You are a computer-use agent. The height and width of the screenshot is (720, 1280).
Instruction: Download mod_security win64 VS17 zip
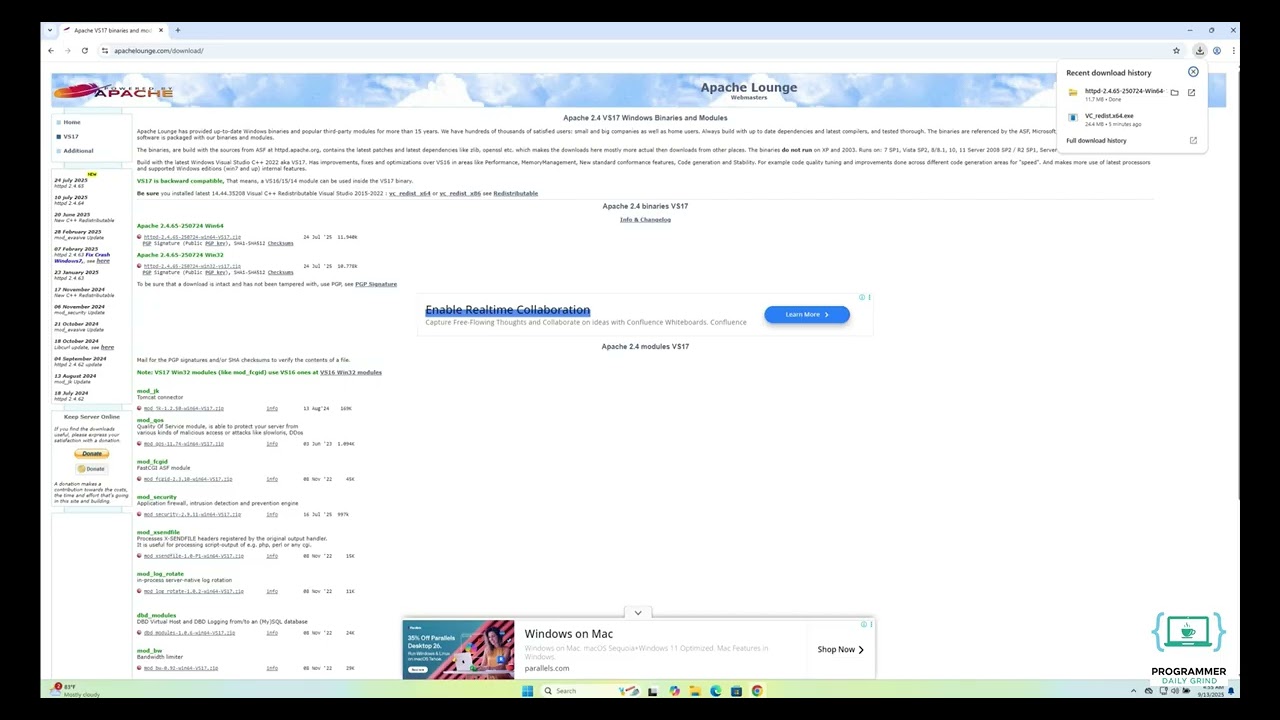pos(192,515)
